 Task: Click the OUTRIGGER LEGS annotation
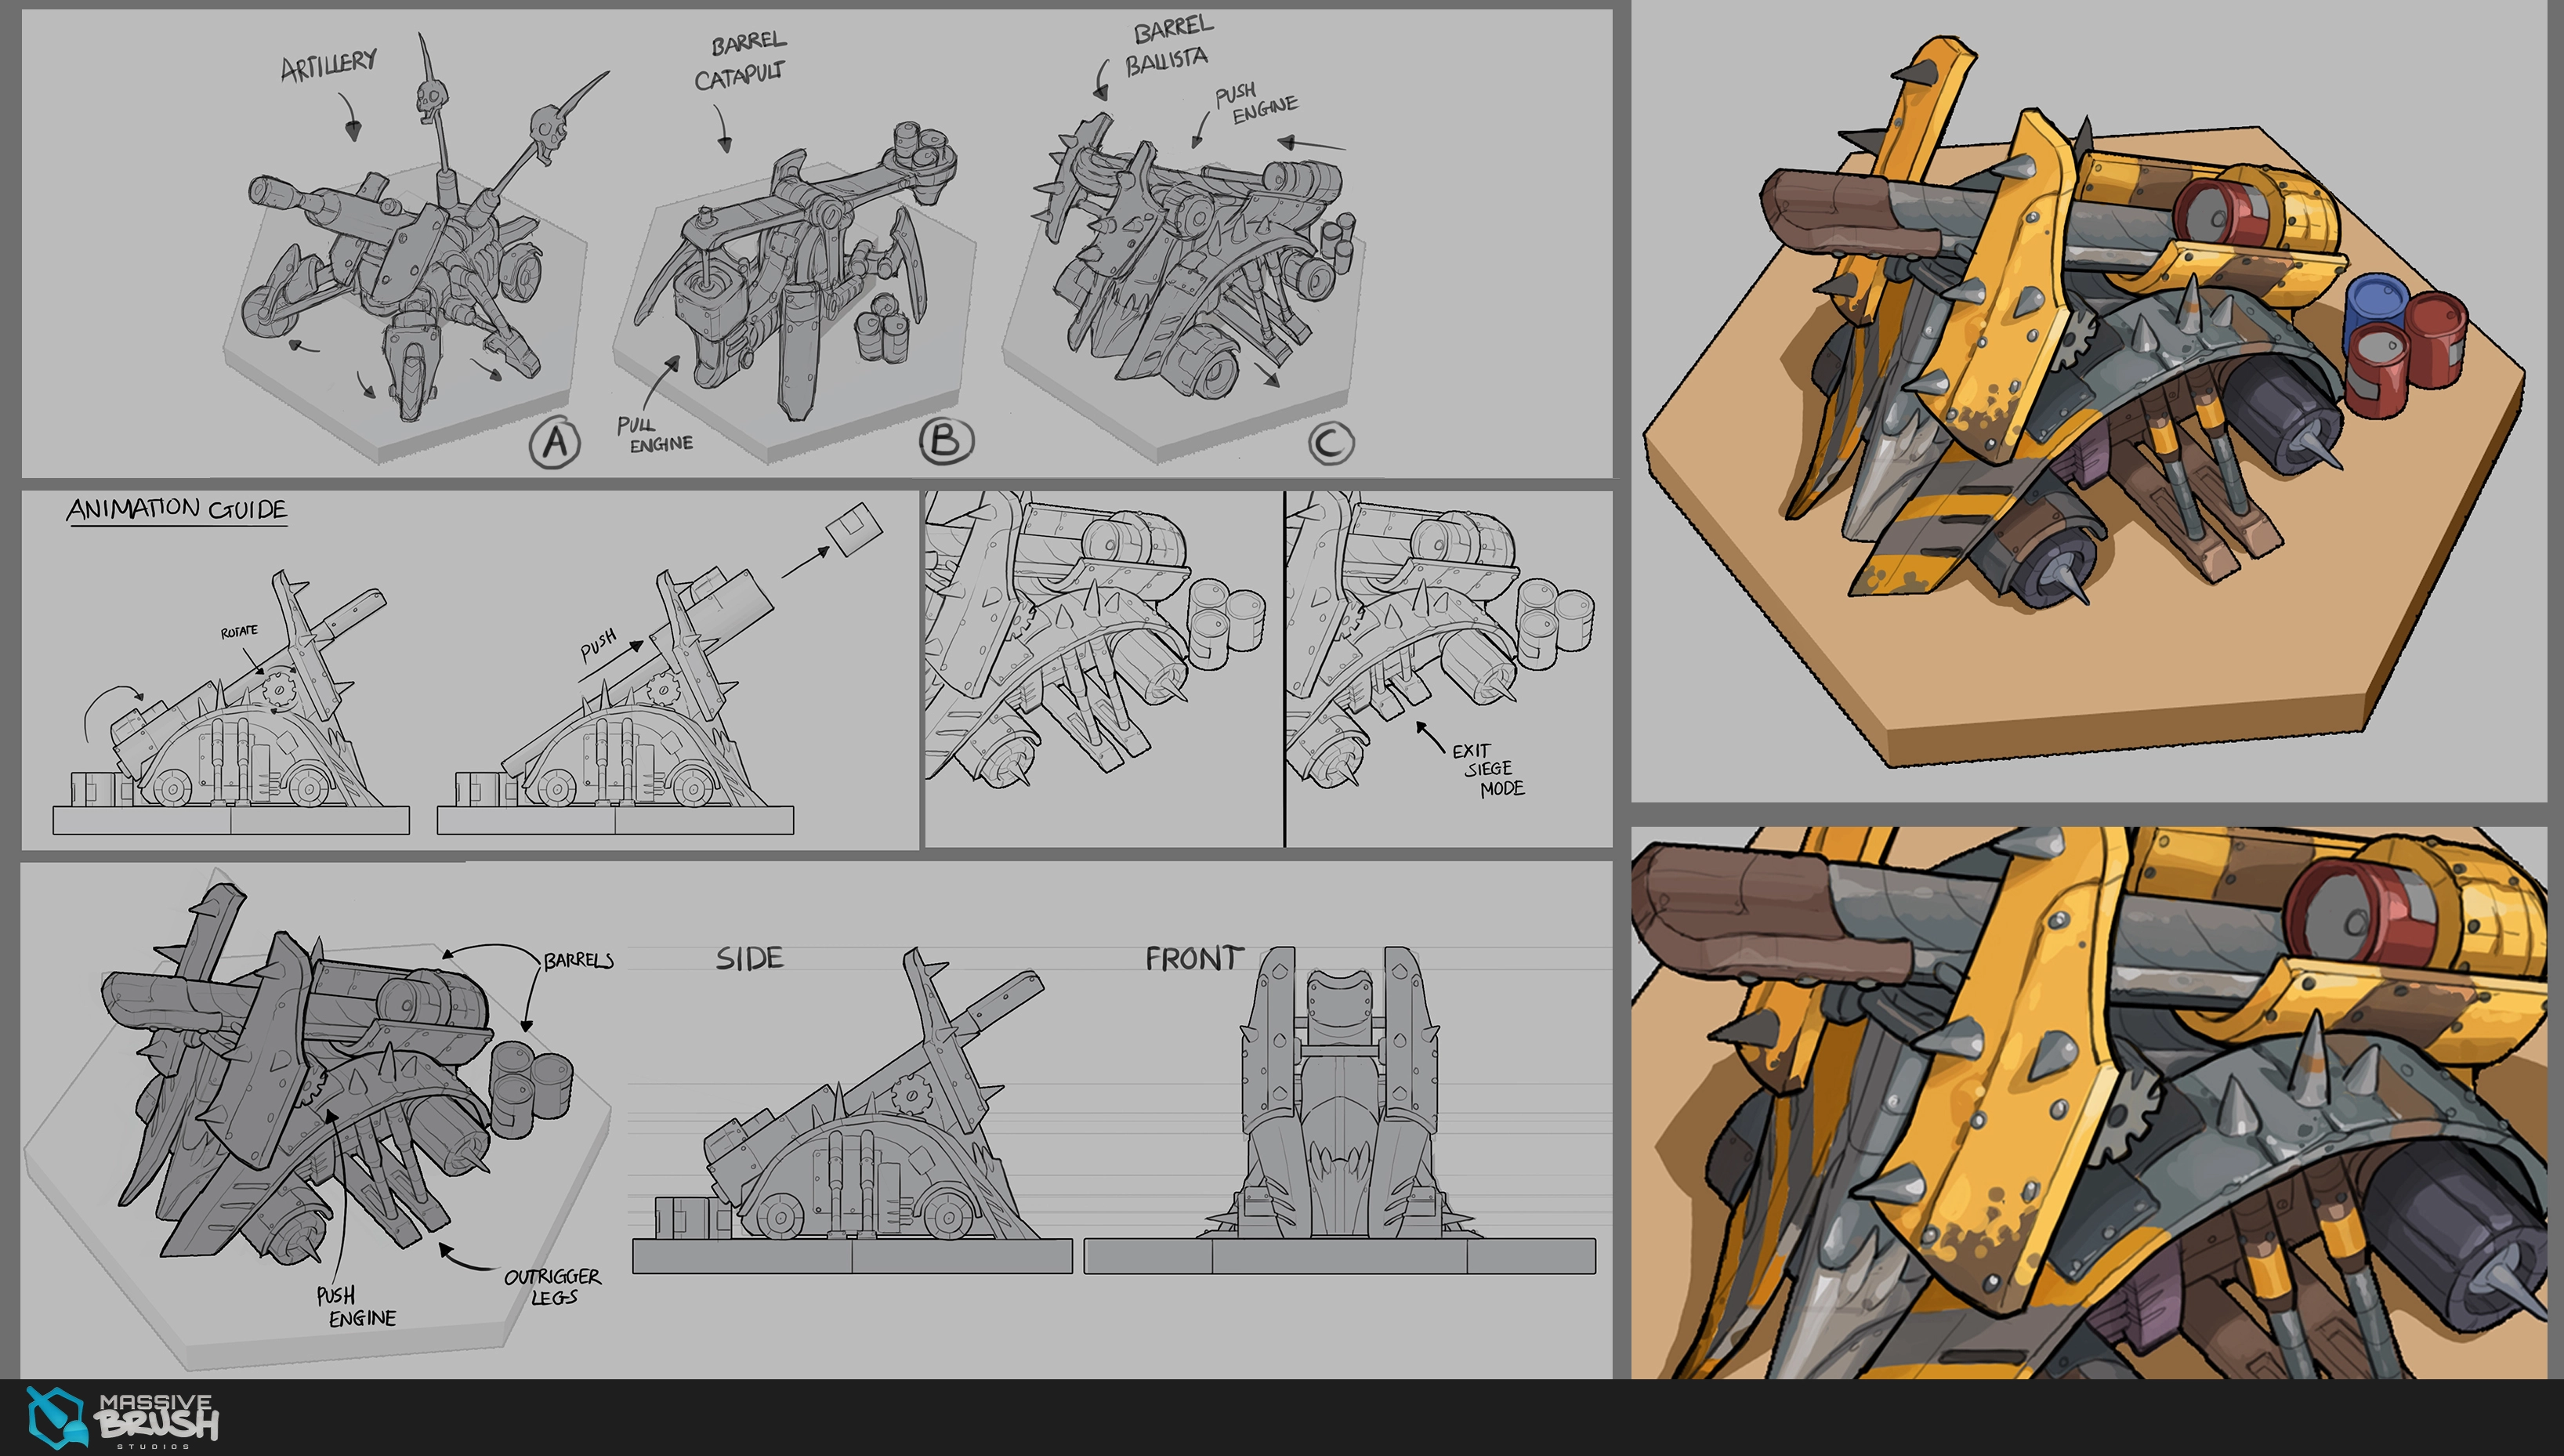pos(552,1286)
